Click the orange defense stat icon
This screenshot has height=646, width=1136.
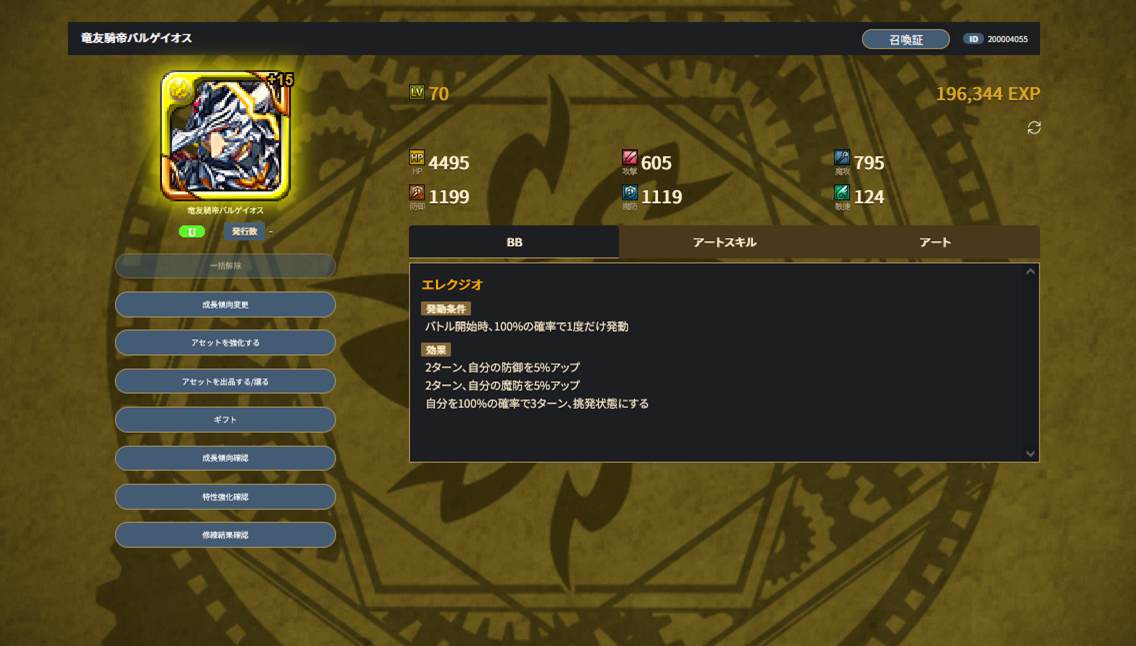(x=417, y=192)
